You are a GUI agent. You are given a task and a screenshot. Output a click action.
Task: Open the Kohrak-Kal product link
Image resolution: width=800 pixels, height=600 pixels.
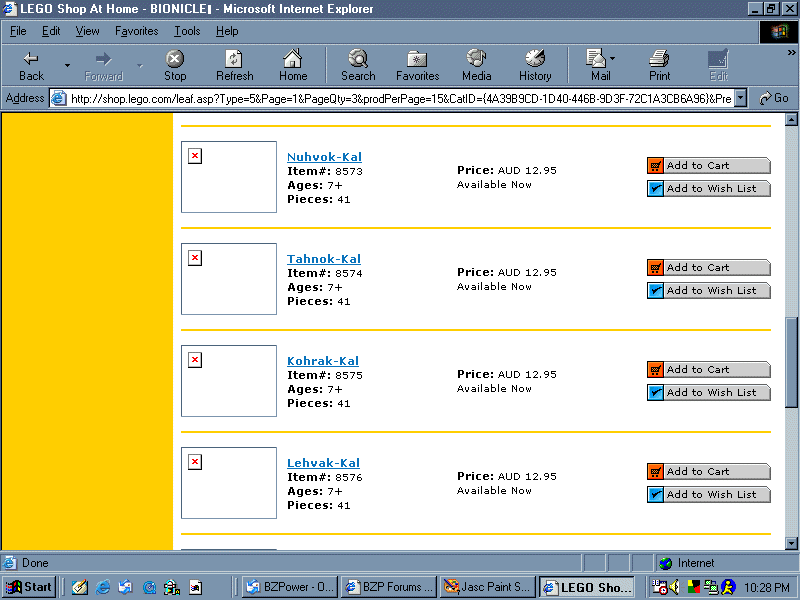323,361
